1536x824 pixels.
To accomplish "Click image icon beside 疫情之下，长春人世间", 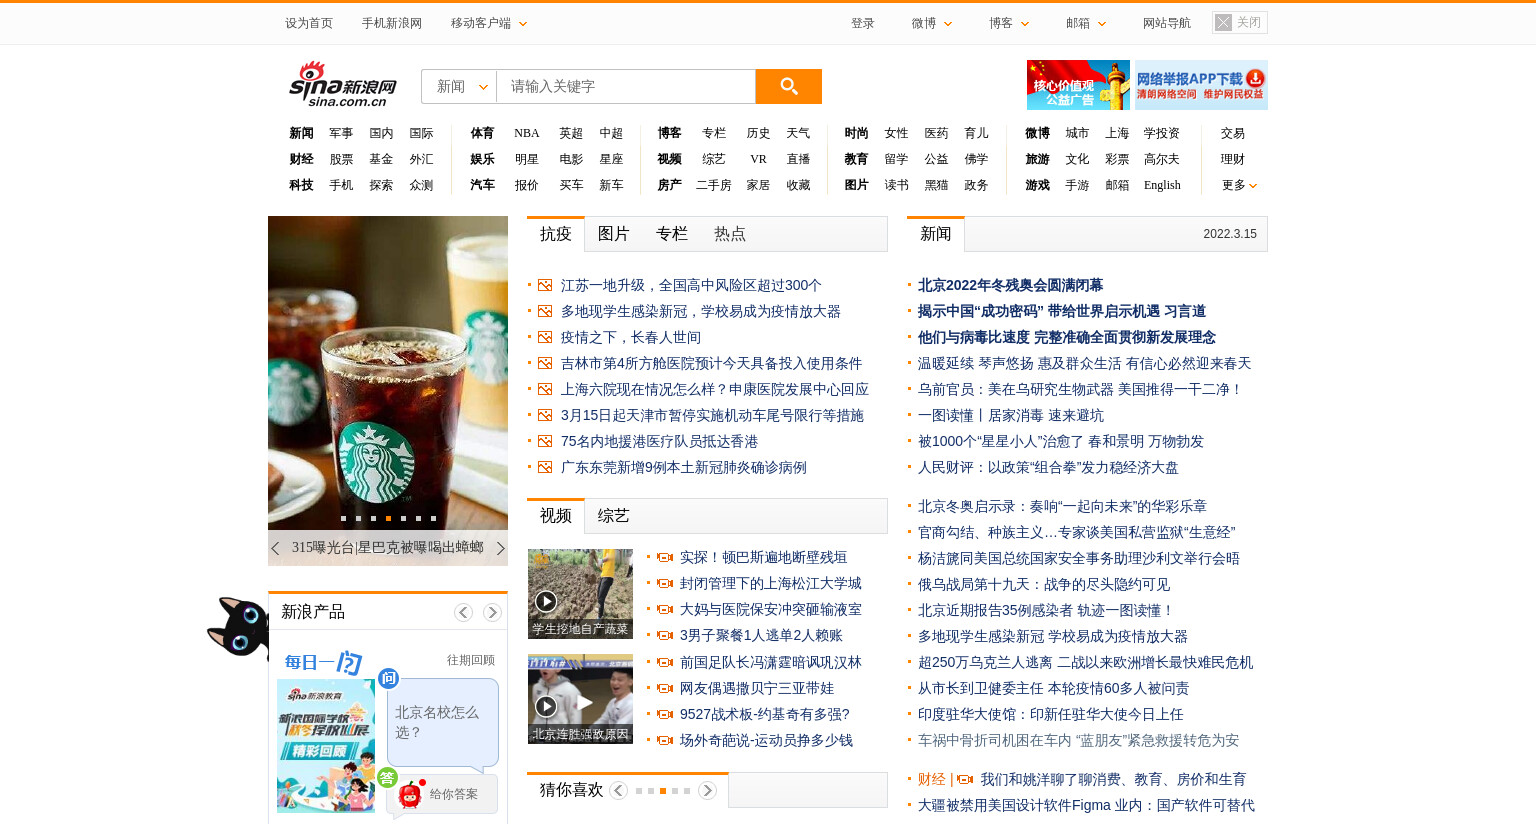I will click(545, 337).
